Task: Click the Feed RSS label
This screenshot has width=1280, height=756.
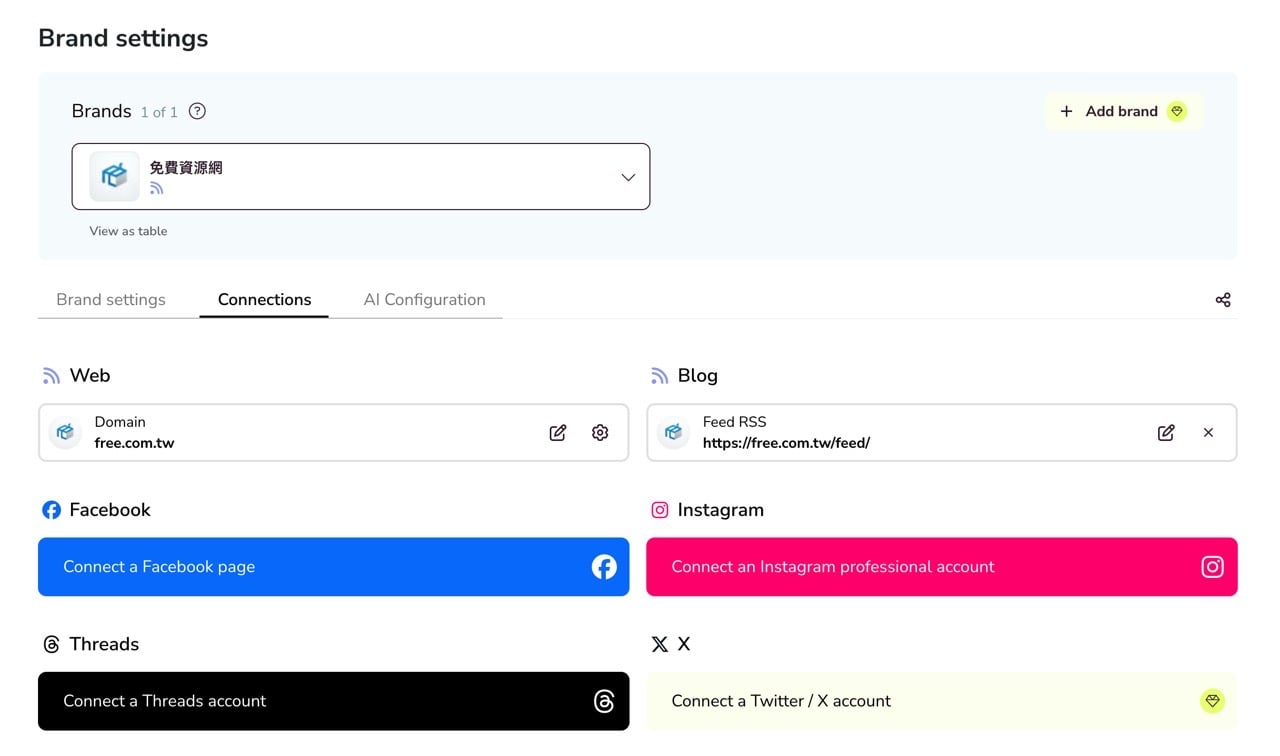Action: click(x=734, y=422)
